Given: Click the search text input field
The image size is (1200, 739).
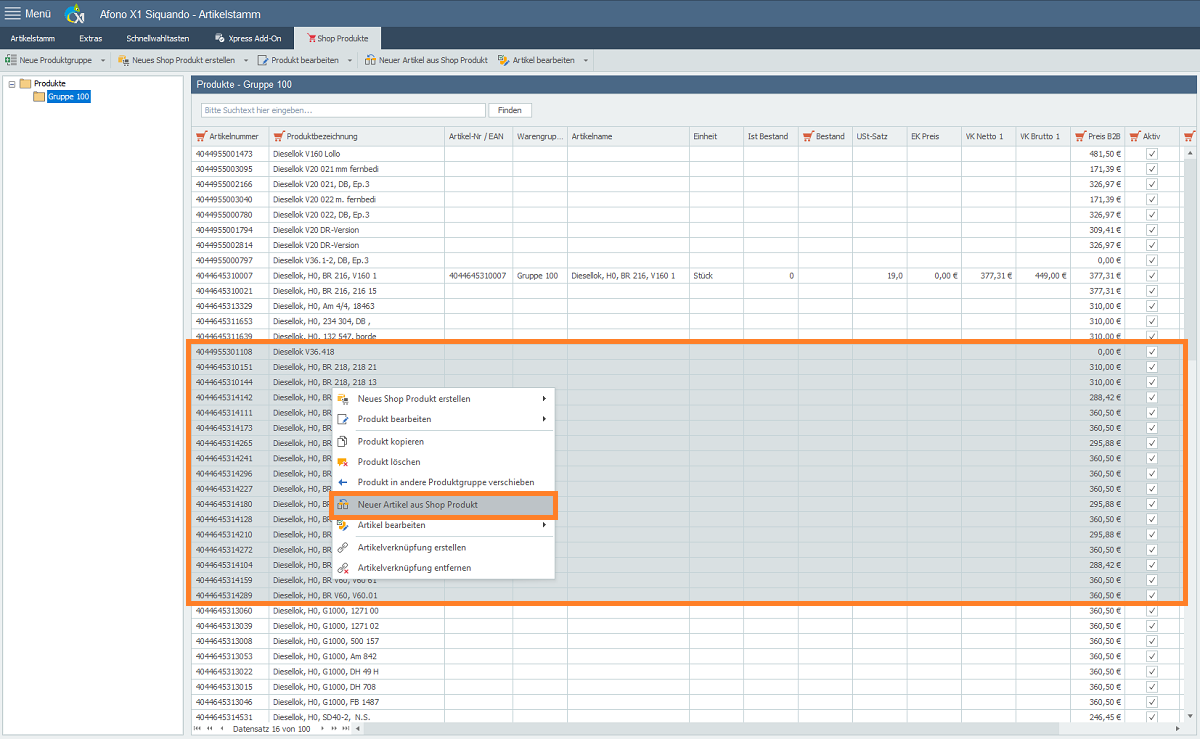Looking at the screenshot, I should (343, 110).
